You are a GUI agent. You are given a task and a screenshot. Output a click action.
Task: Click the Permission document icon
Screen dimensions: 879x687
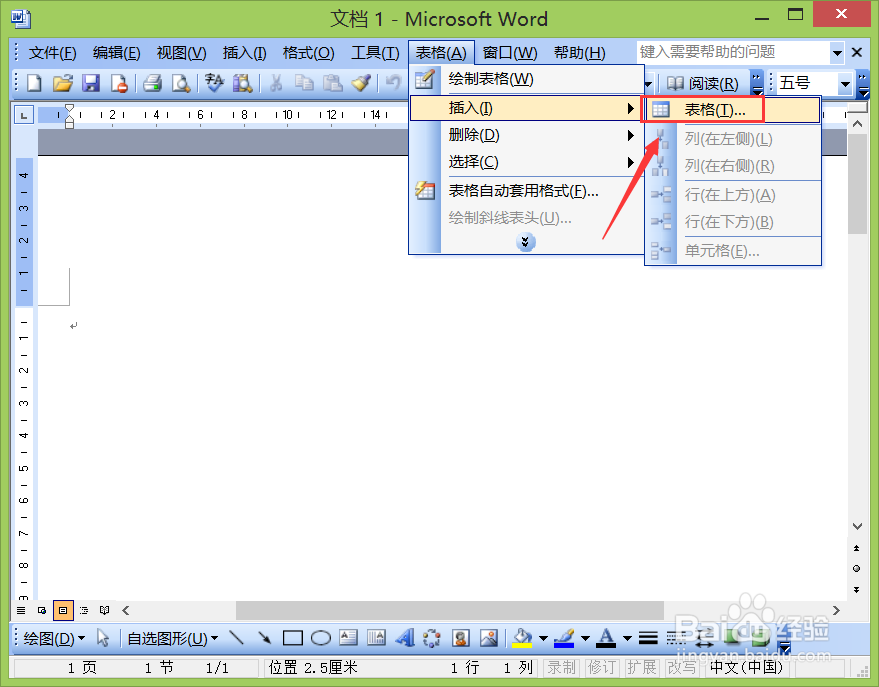coord(119,83)
